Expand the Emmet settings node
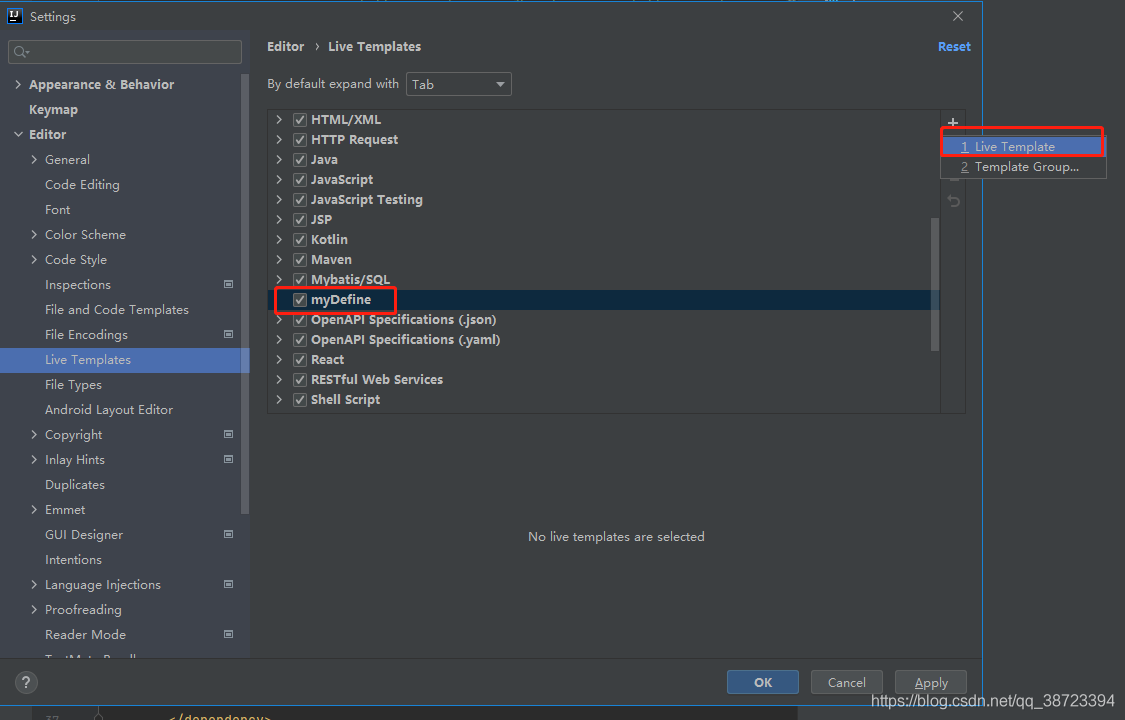 pyautogui.click(x=34, y=510)
